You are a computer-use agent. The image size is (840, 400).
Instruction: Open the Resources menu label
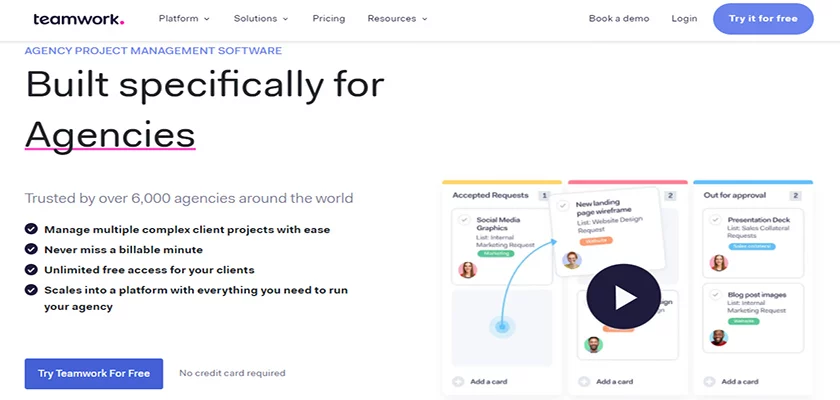tap(392, 18)
